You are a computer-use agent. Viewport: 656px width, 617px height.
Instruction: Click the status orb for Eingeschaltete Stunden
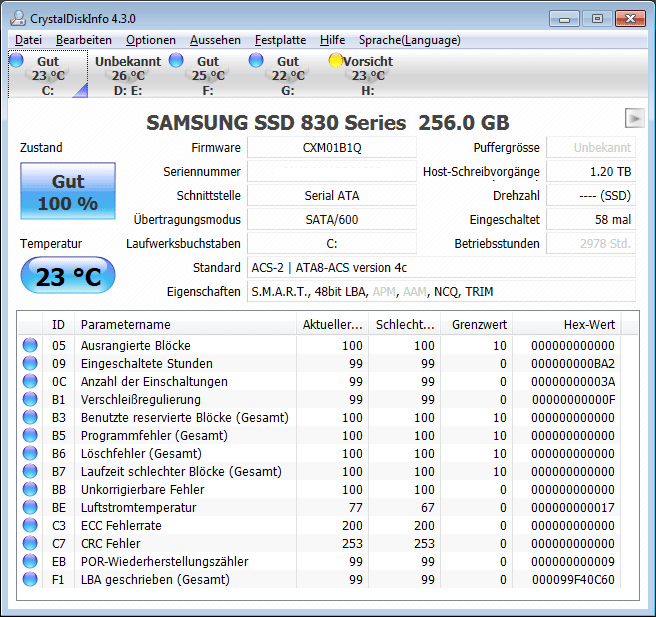pos(30,363)
